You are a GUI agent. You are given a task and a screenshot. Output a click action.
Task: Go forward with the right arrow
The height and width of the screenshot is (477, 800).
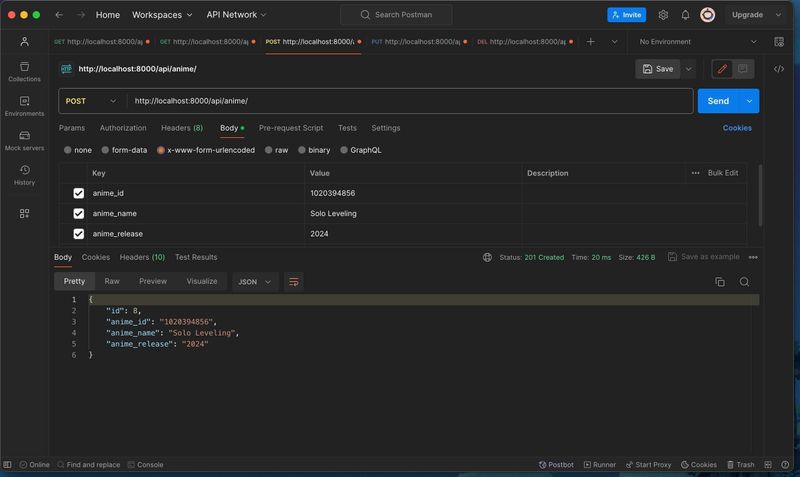tap(81, 15)
